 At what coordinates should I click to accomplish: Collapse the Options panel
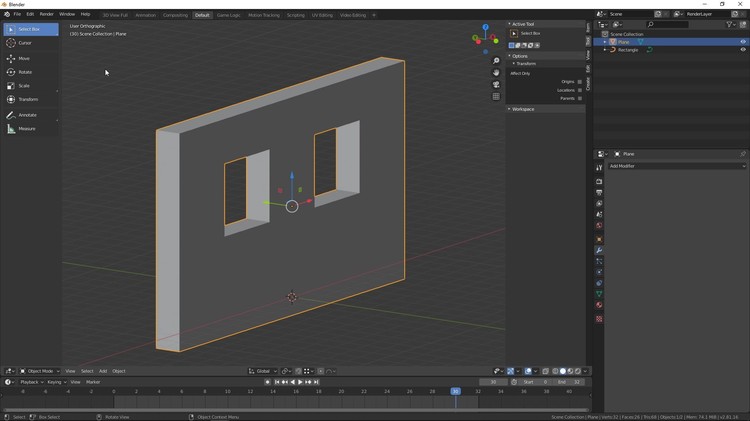[x=520, y=56]
